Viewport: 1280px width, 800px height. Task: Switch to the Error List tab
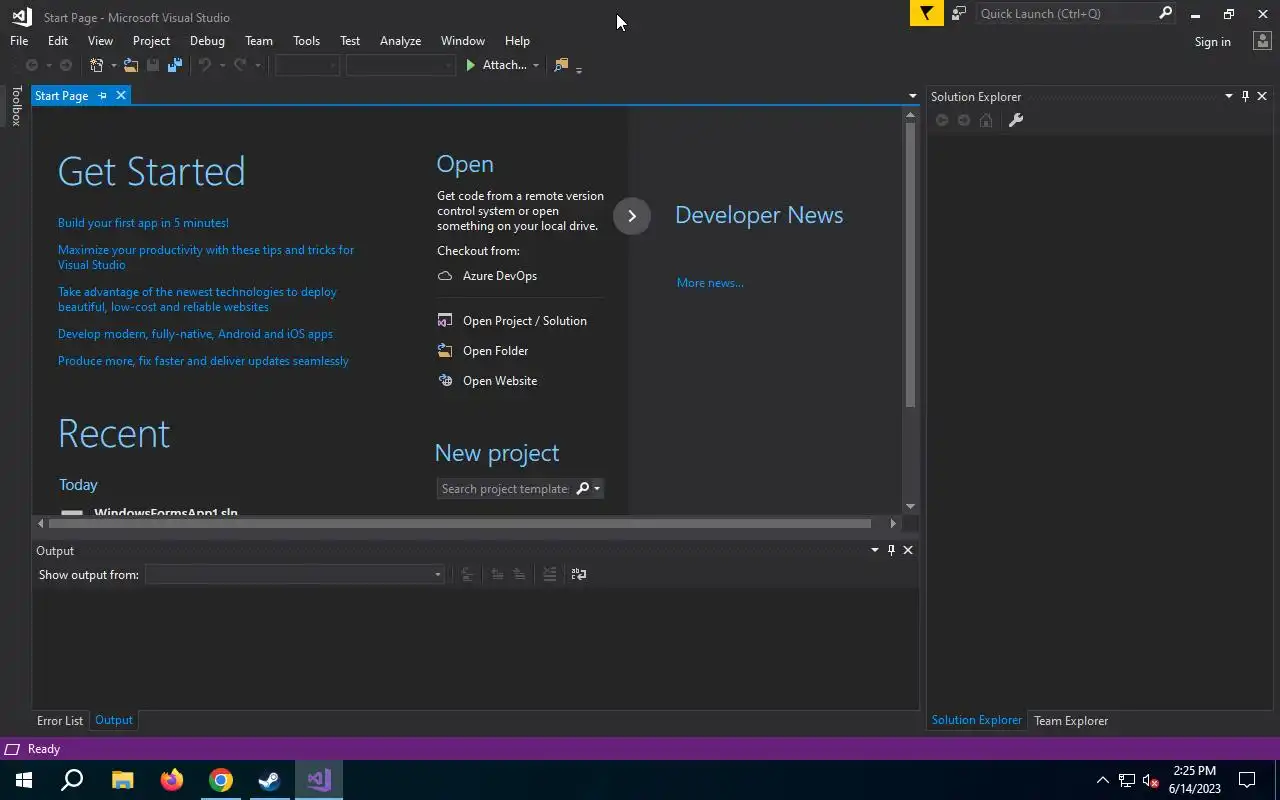60,721
